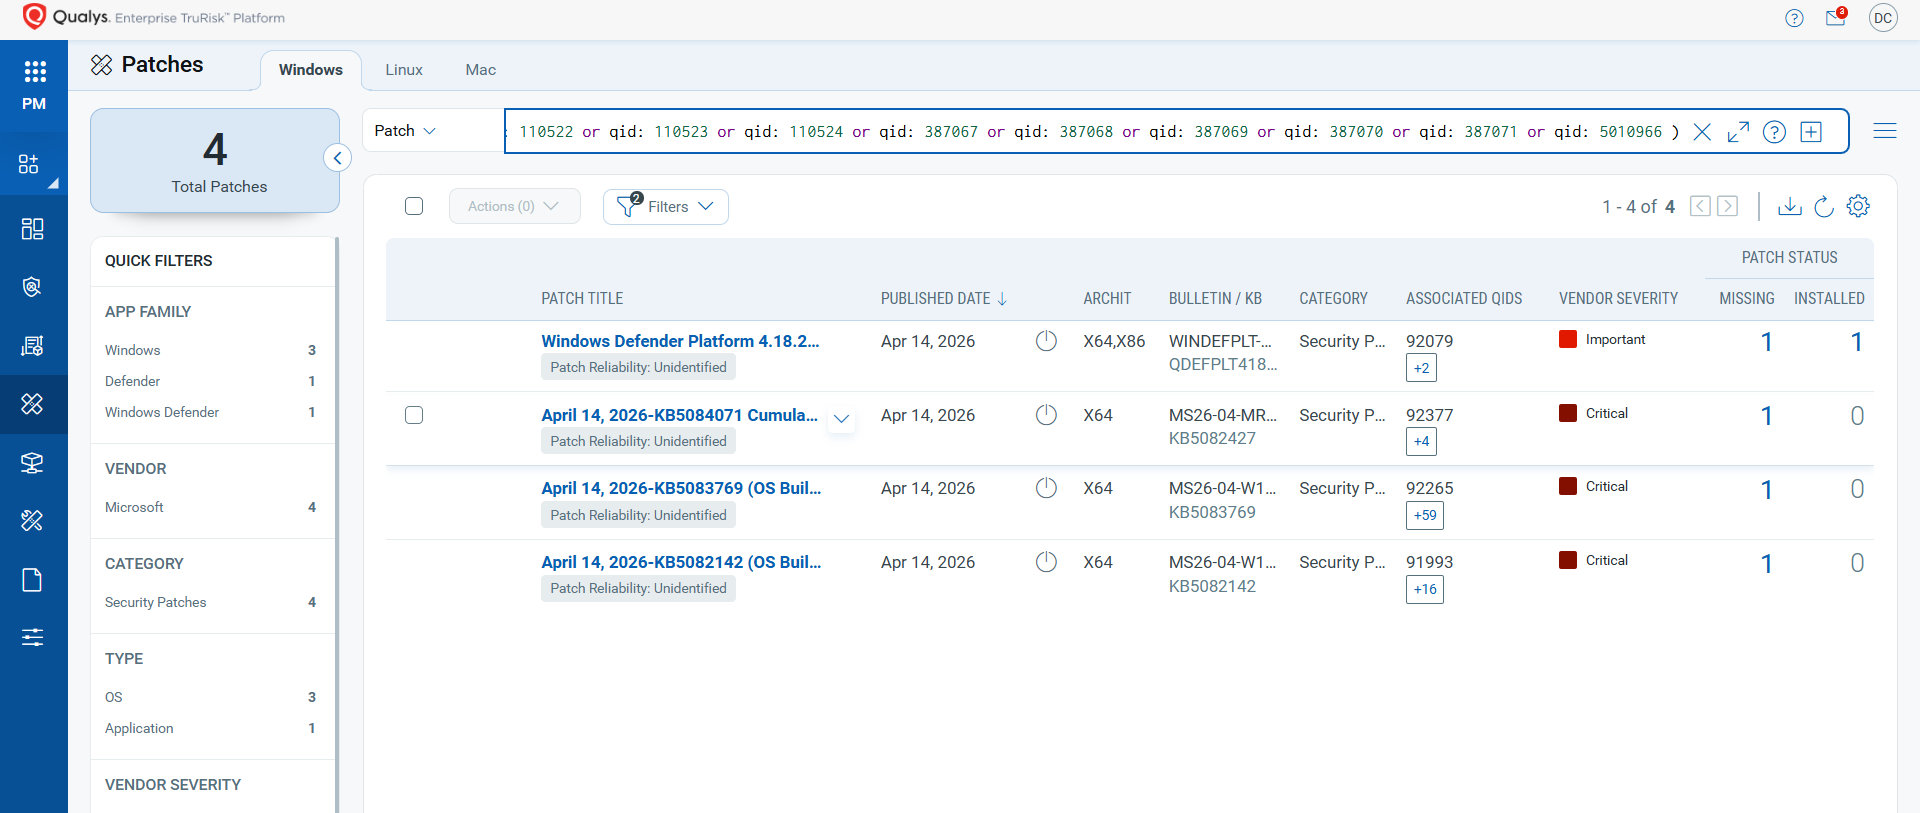The image size is (1920, 813).
Task: Expand the KB5084071 row action chevron
Action: point(842,419)
